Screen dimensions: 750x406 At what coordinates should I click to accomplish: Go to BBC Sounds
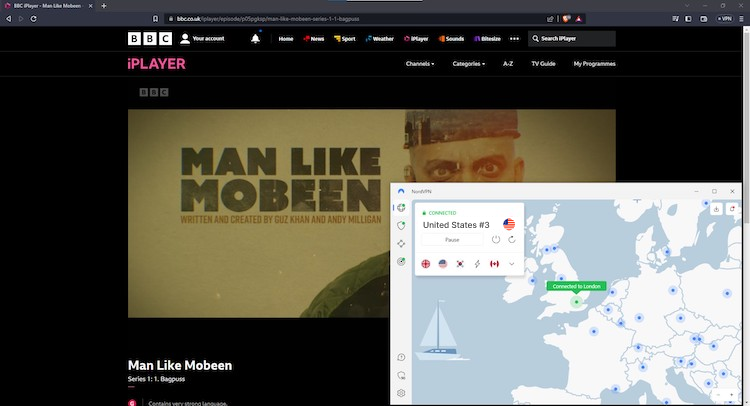tap(452, 39)
